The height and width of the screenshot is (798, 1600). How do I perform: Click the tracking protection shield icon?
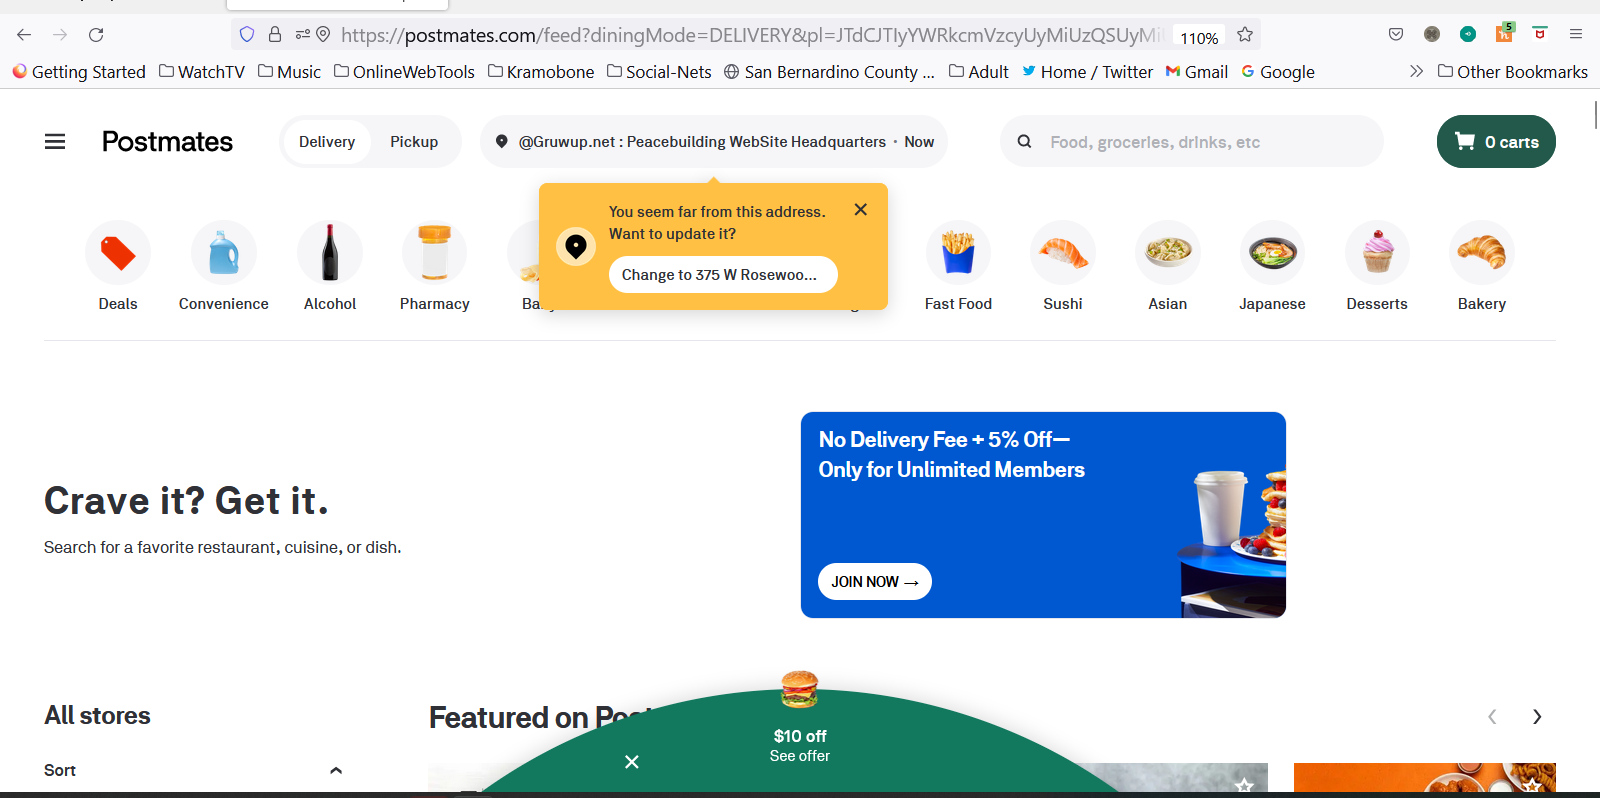pos(247,35)
